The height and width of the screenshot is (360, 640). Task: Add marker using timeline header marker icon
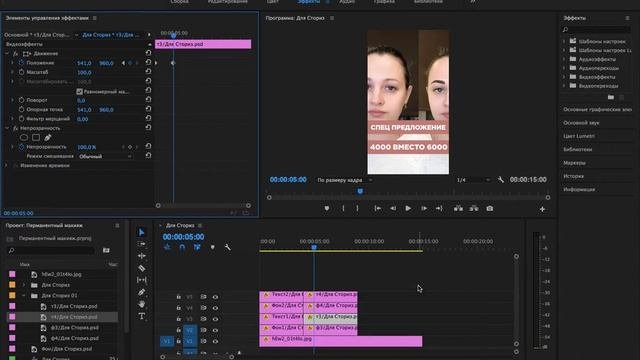coord(213,247)
